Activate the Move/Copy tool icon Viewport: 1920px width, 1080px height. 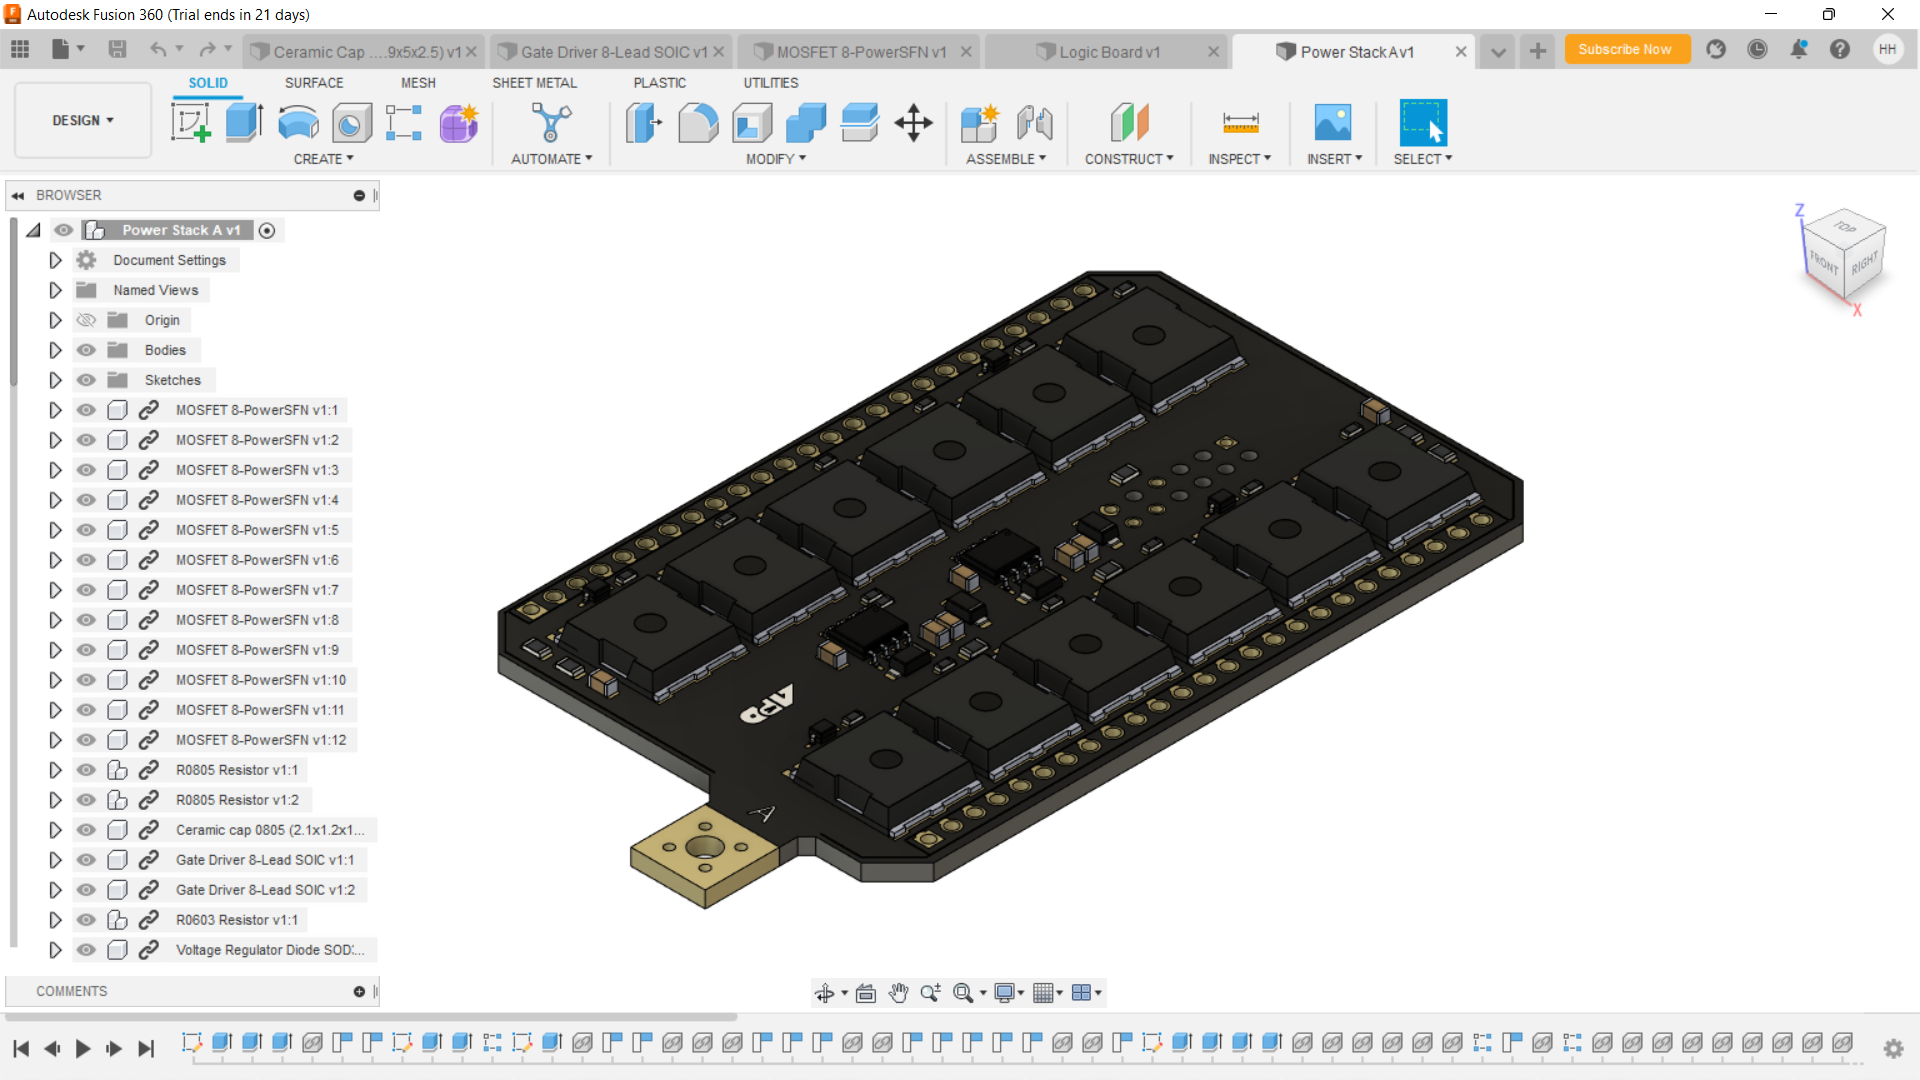pos(913,123)
